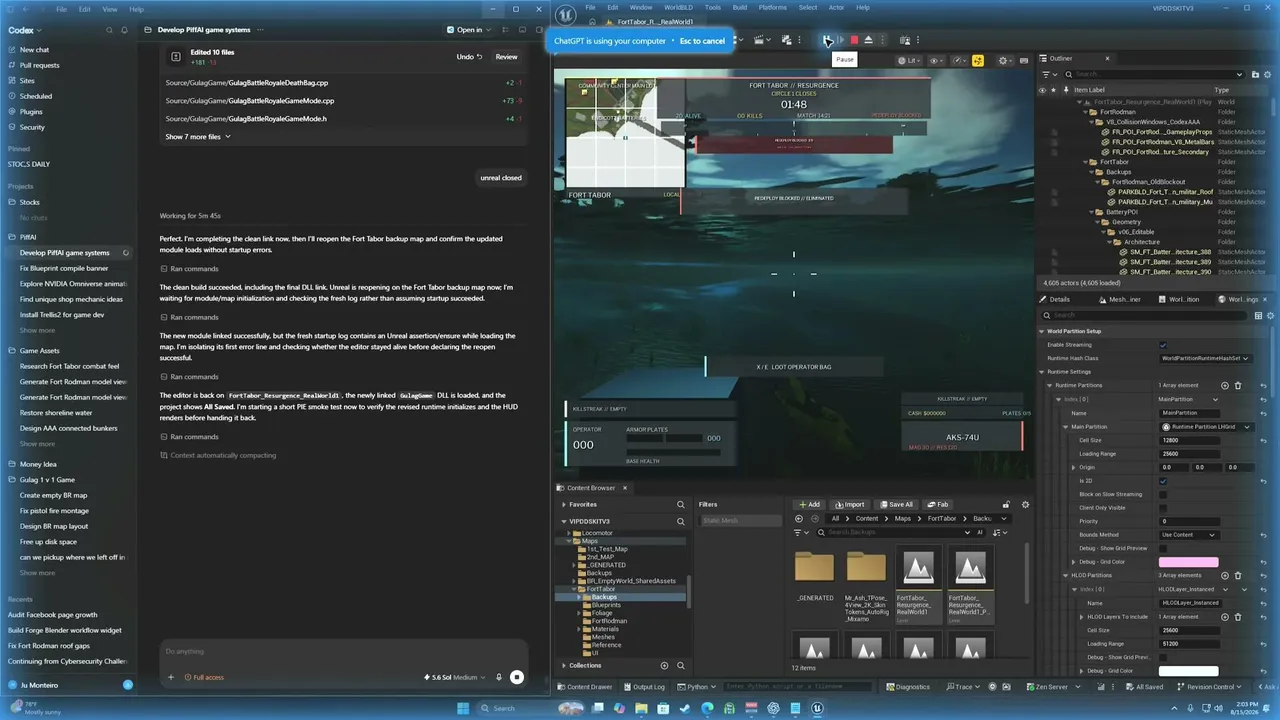
Task: Open the pink Main Partition grid color swatch
Action: [1189, 562]
